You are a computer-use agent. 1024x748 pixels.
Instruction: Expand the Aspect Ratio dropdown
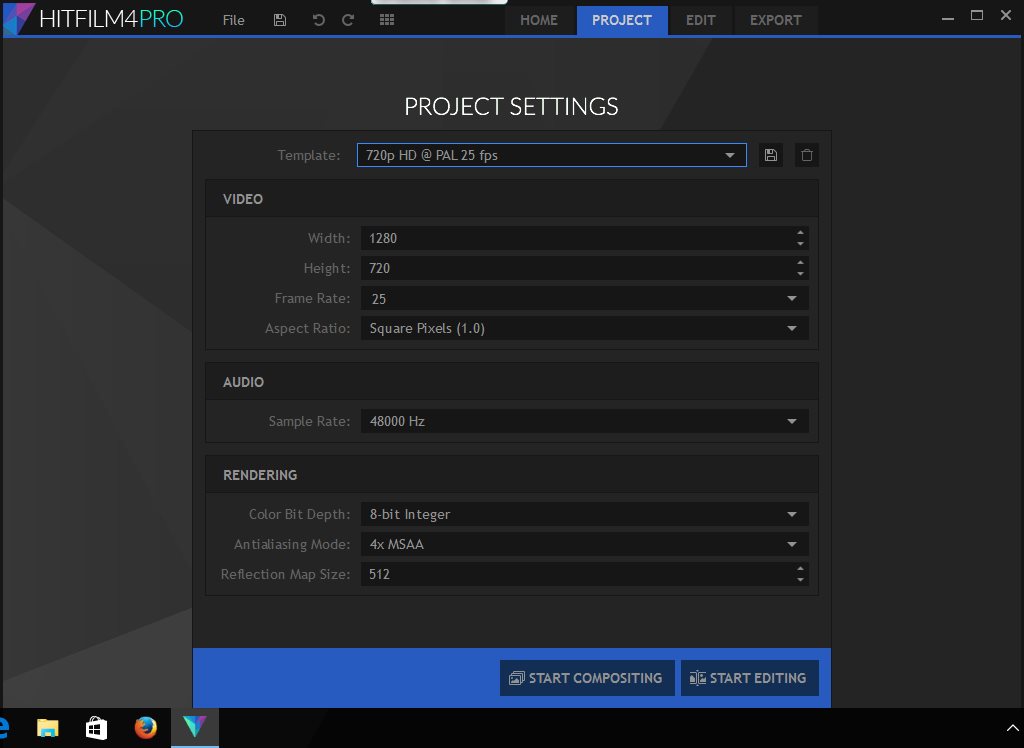pyautogui.click(x=792, y=328)
